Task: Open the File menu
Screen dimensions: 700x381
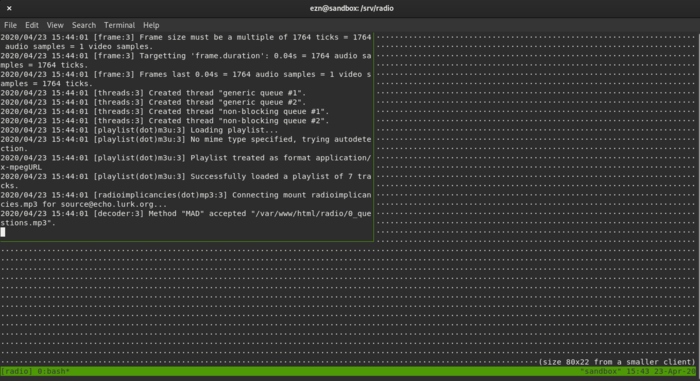Action: coord(10,25)
